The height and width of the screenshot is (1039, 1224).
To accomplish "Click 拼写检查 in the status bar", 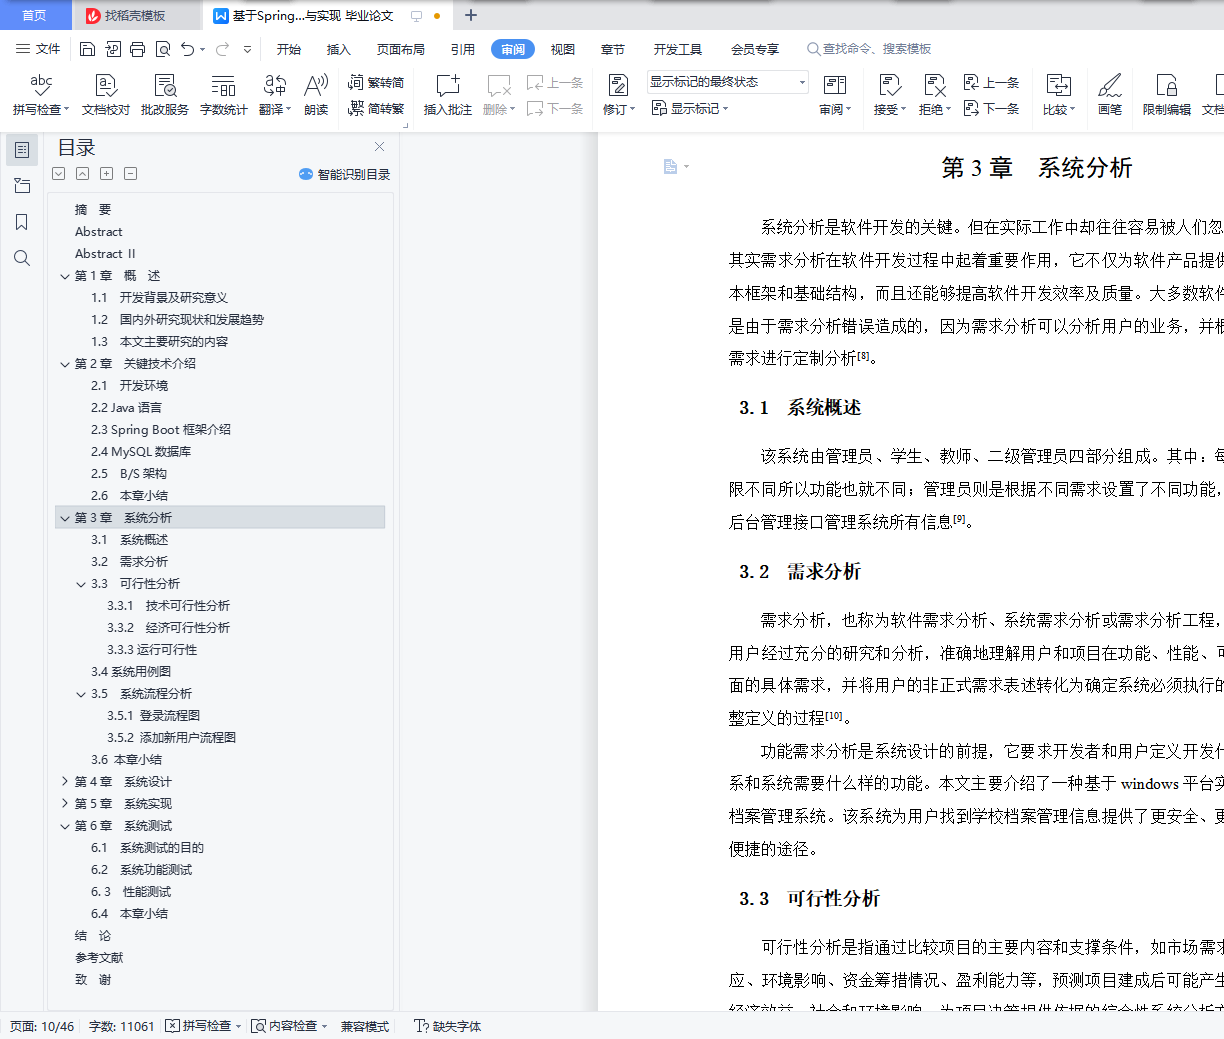I will [203, 1026].
